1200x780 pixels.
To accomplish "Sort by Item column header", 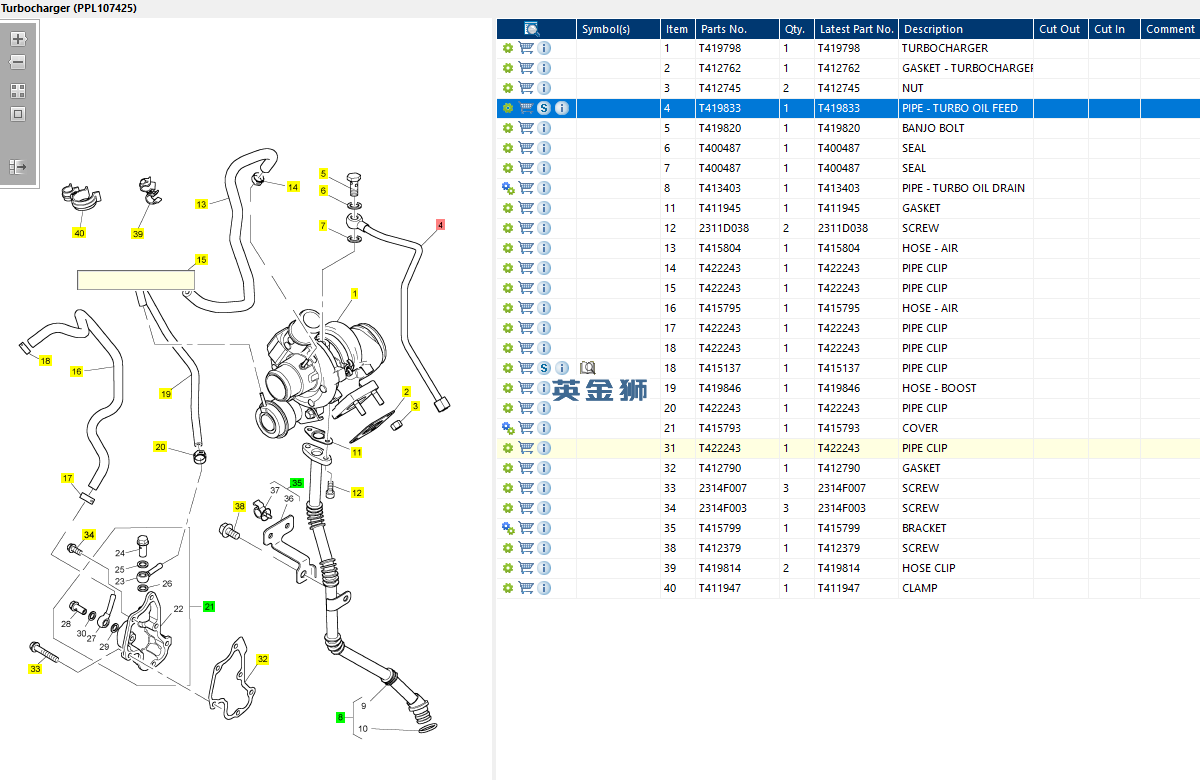I will 677,29.
